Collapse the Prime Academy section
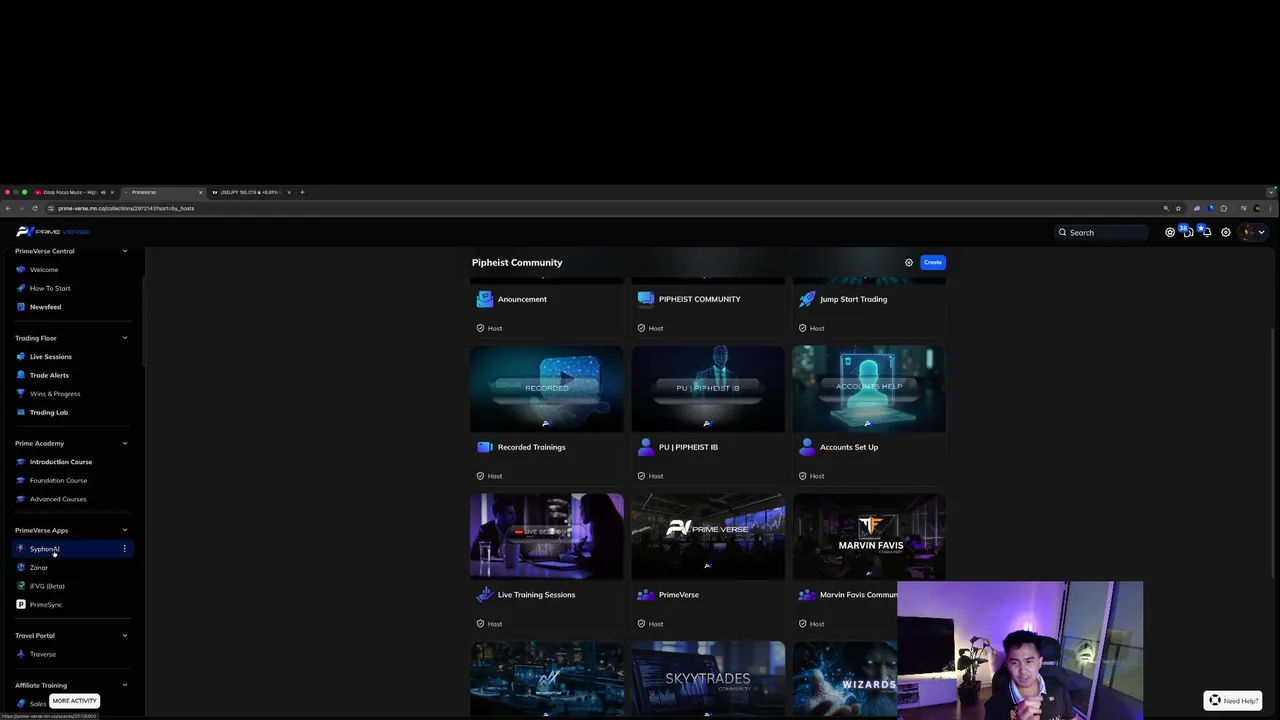 tap(125, 443)
